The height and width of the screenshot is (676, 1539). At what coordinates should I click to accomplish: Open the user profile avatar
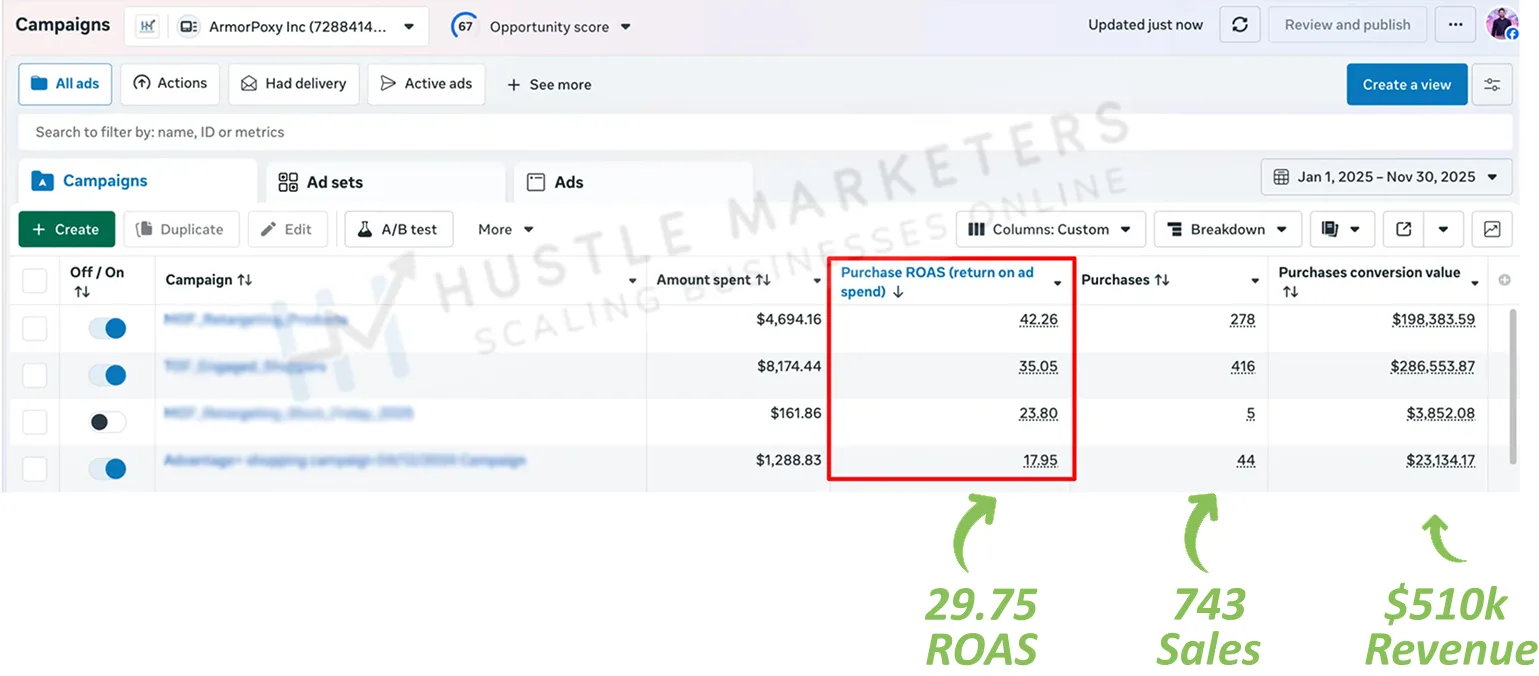tap(1502, 24)
